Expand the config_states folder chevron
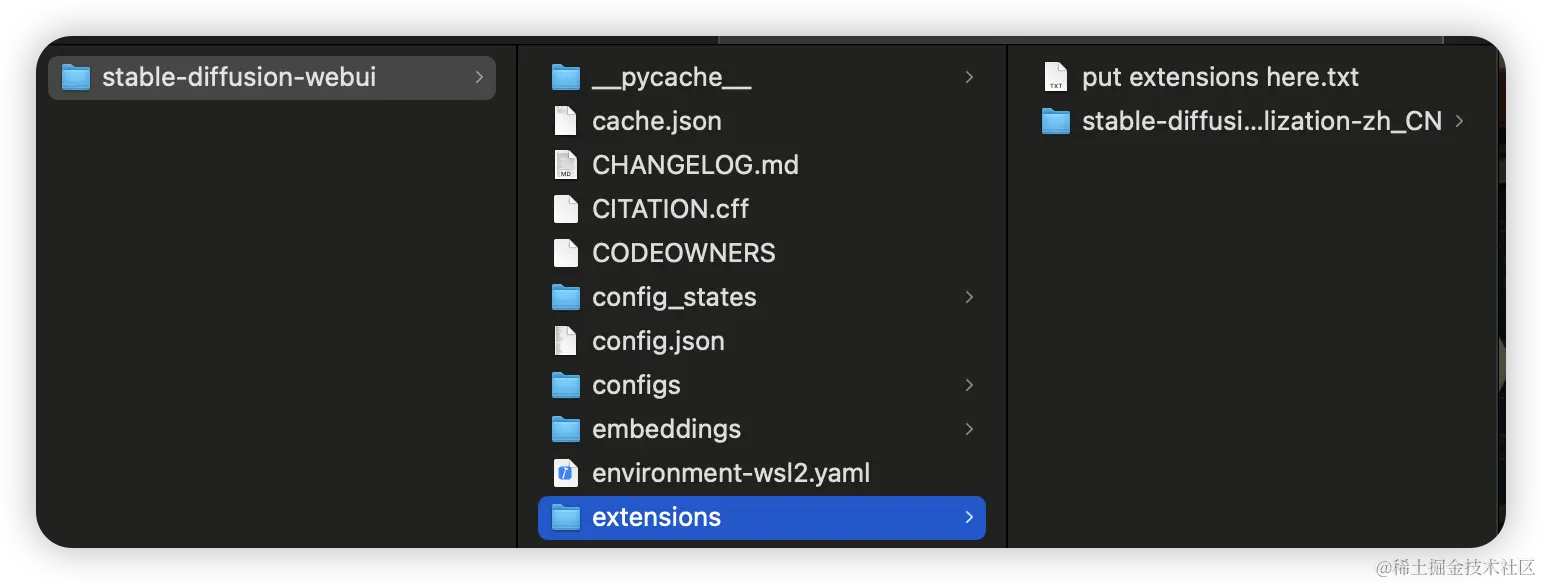 [969, 297]
